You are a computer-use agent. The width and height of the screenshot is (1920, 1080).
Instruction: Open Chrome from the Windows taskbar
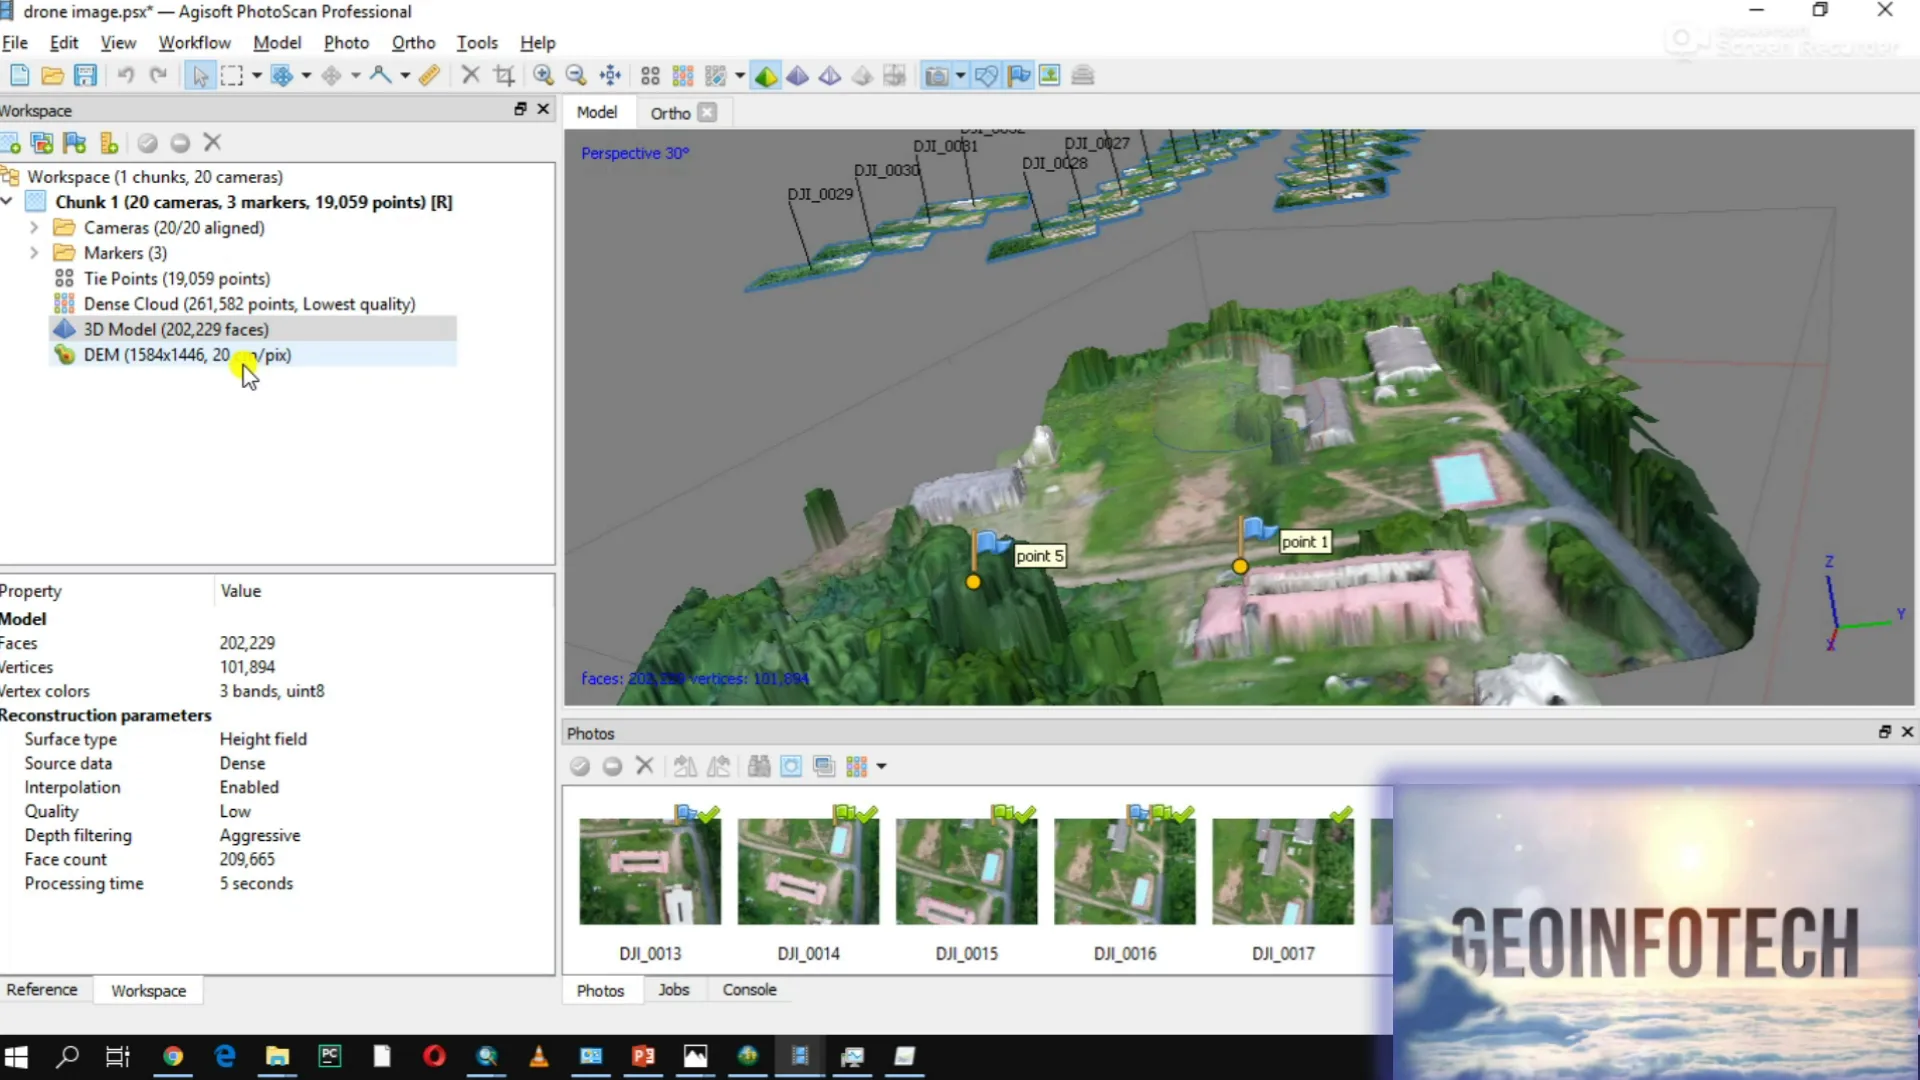173,1056
